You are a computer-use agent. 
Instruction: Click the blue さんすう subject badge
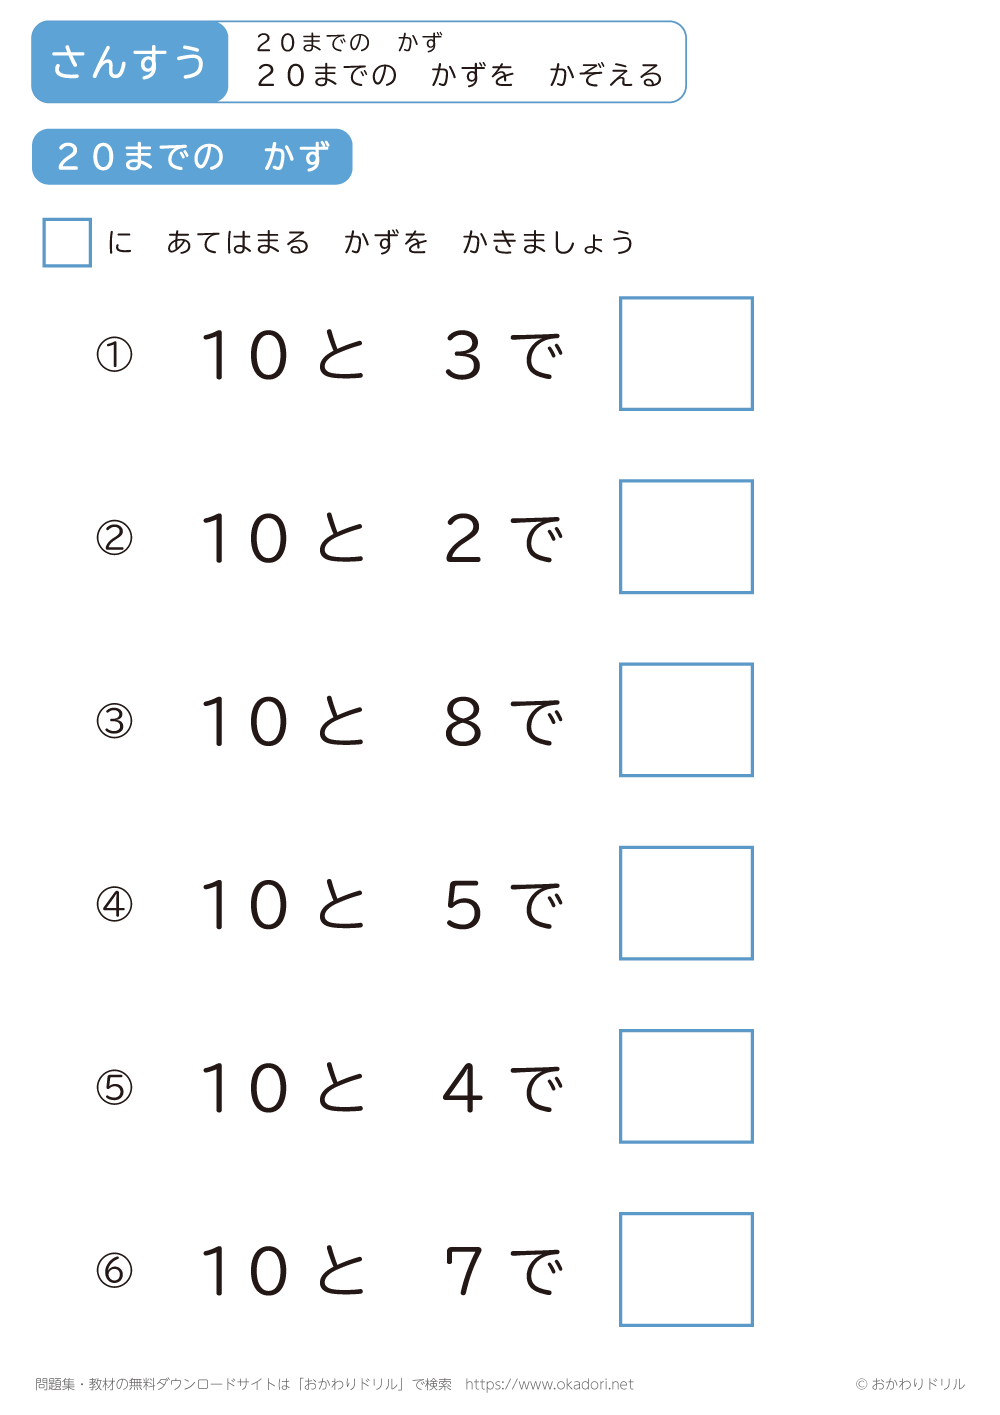pos(130,62)
